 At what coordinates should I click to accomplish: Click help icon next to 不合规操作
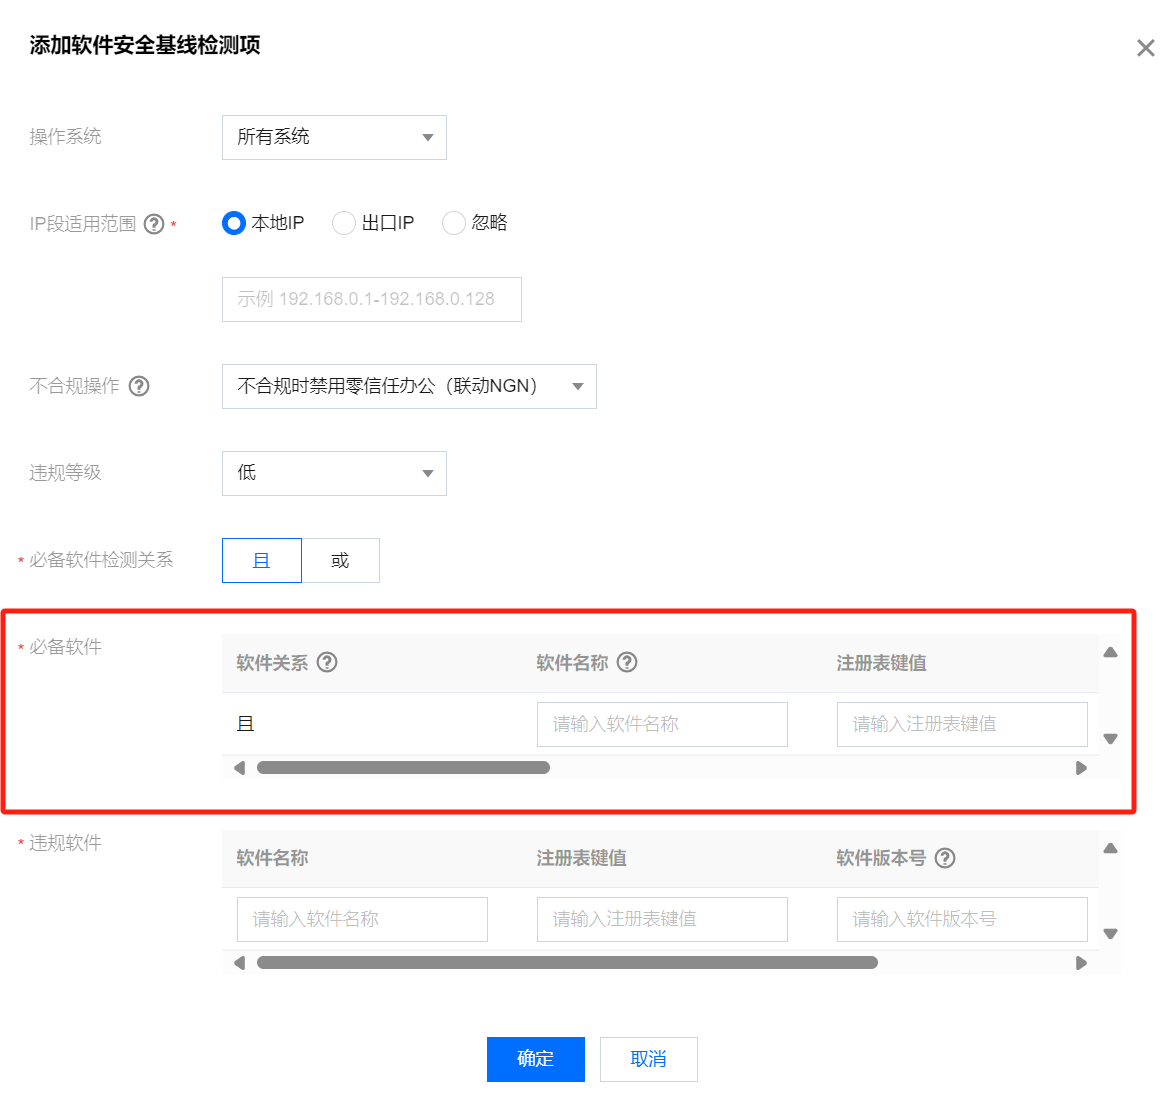click(x=139, y=386)
